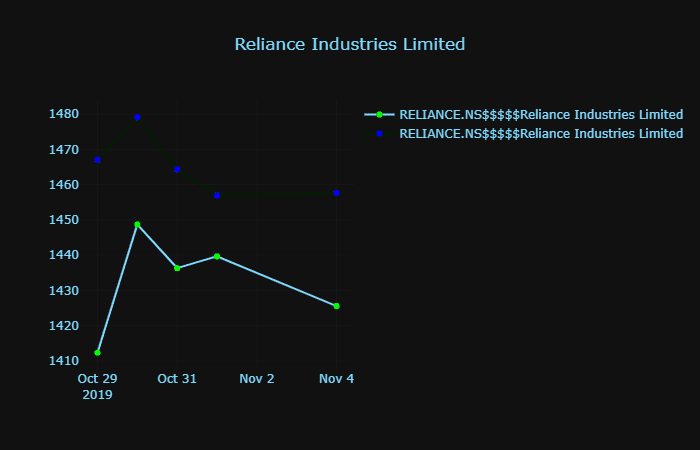Image resolution: width=700 pixels, height=450 pixels.
Task: Select the green data point on Nov 4
Action: (337, 306)
